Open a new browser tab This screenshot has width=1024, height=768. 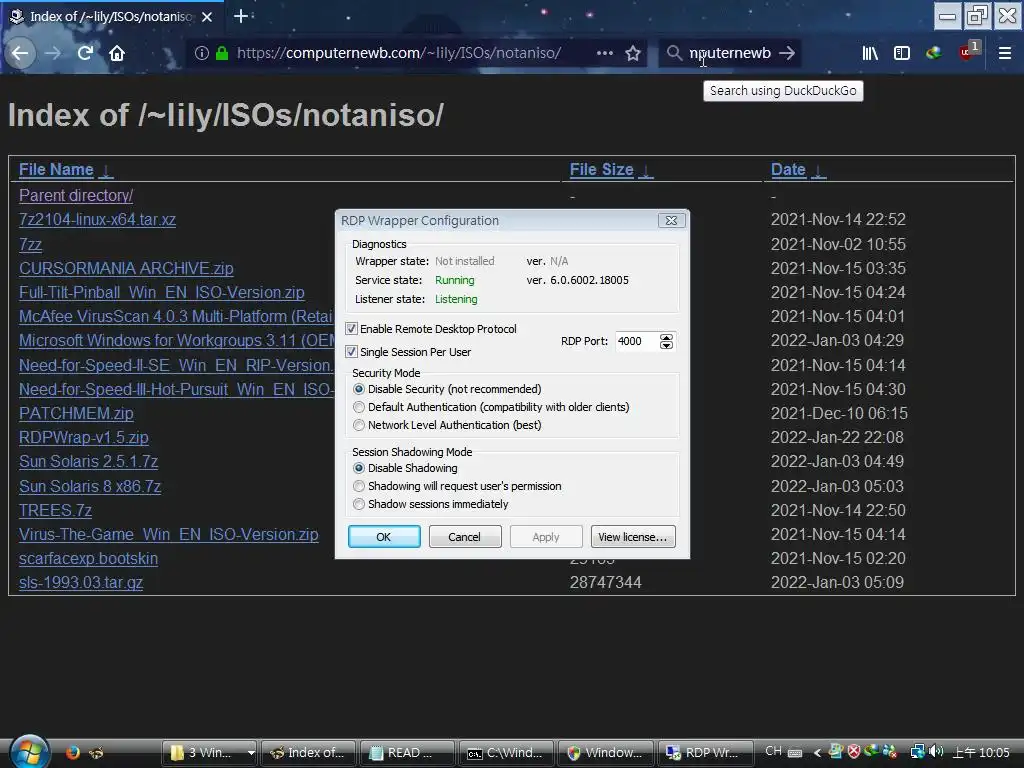[x=240, y=16]
